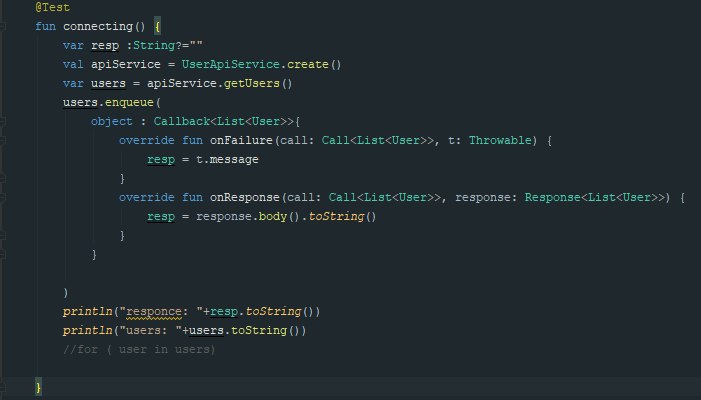Collapse the fold marker beside onFailure override

[x=3, y=140]
